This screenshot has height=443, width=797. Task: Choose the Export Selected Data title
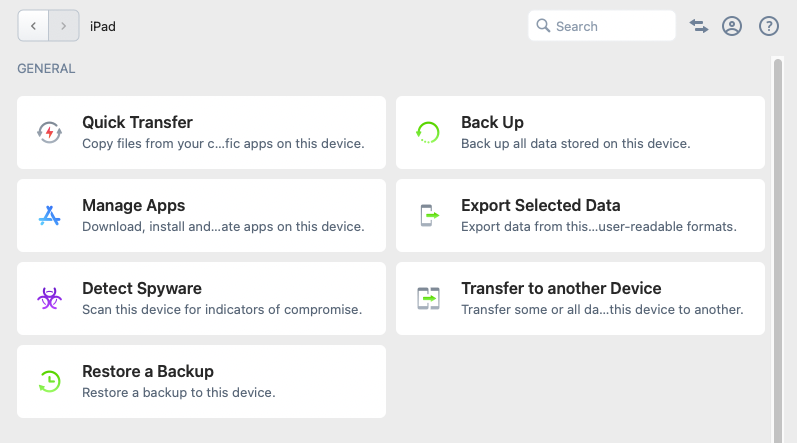(541, 205)
